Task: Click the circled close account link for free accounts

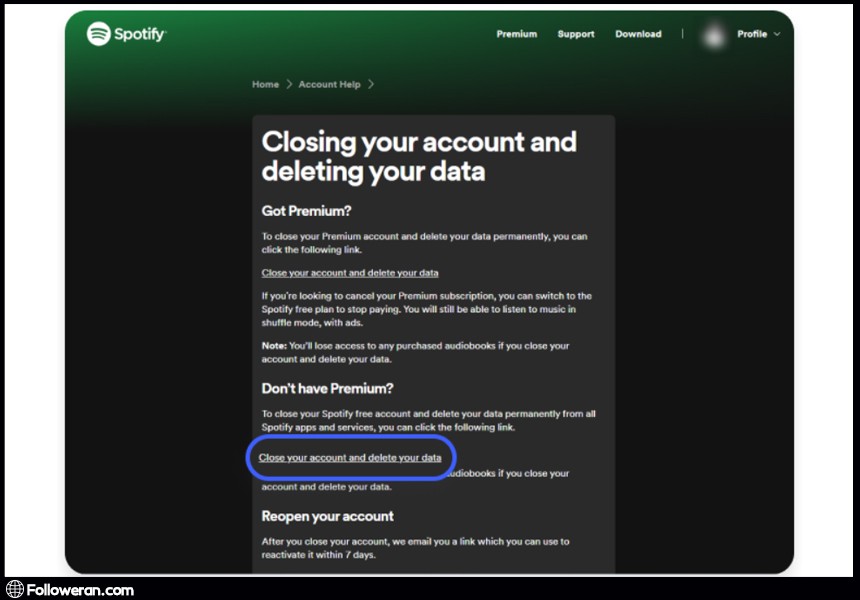Action: [349, 458]
